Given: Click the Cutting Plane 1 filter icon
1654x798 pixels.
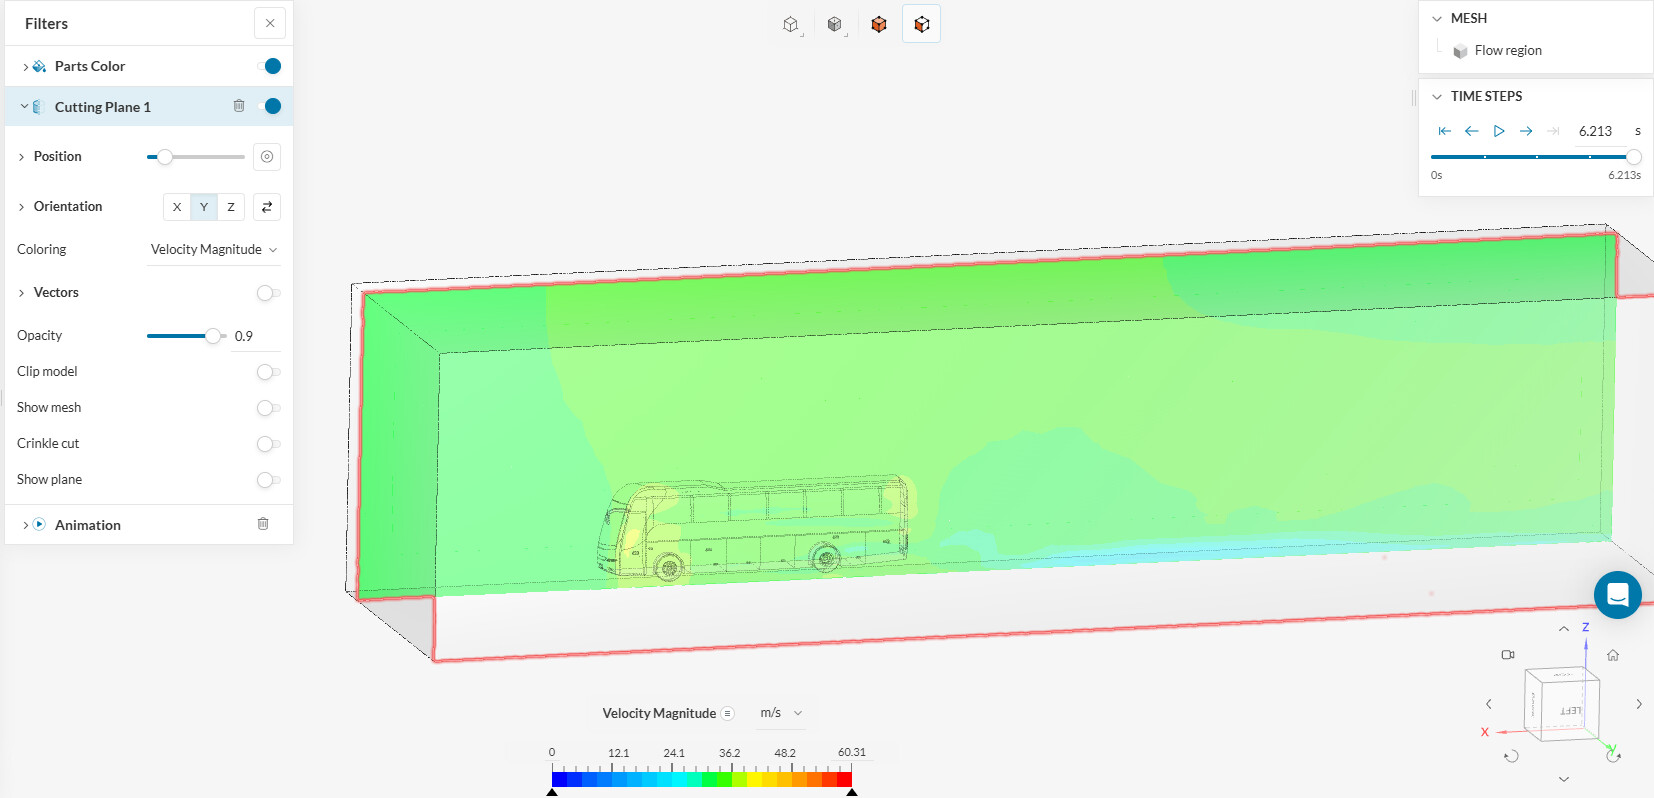Looking at the screenshot, I should [x=38, y=107].
